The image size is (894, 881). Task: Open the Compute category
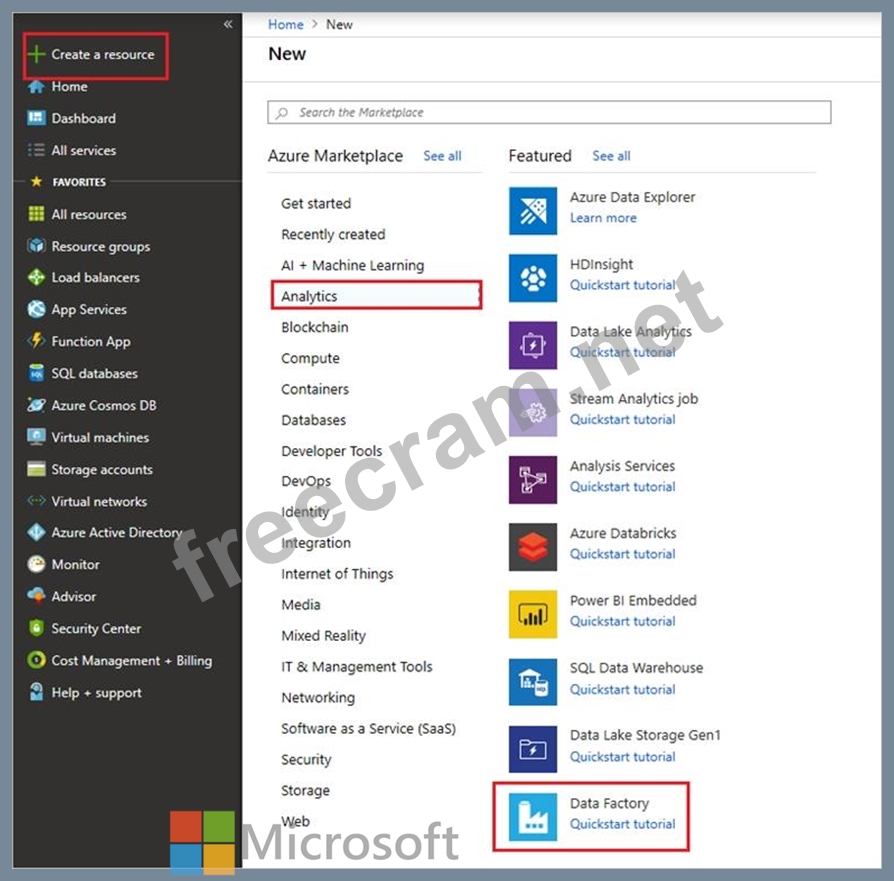pyautogui.click(x=310, y=358)
